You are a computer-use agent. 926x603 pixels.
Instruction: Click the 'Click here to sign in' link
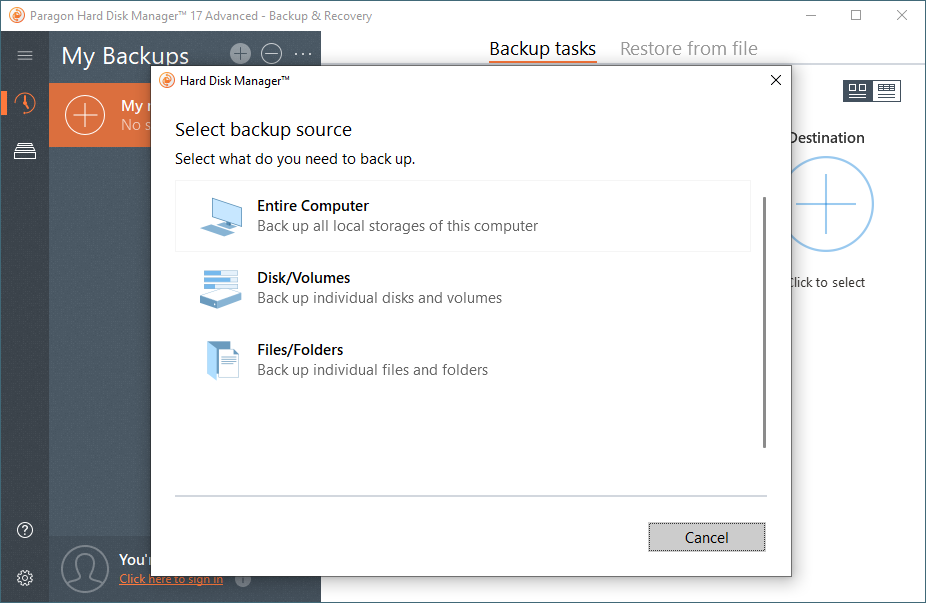coord(171,579)
